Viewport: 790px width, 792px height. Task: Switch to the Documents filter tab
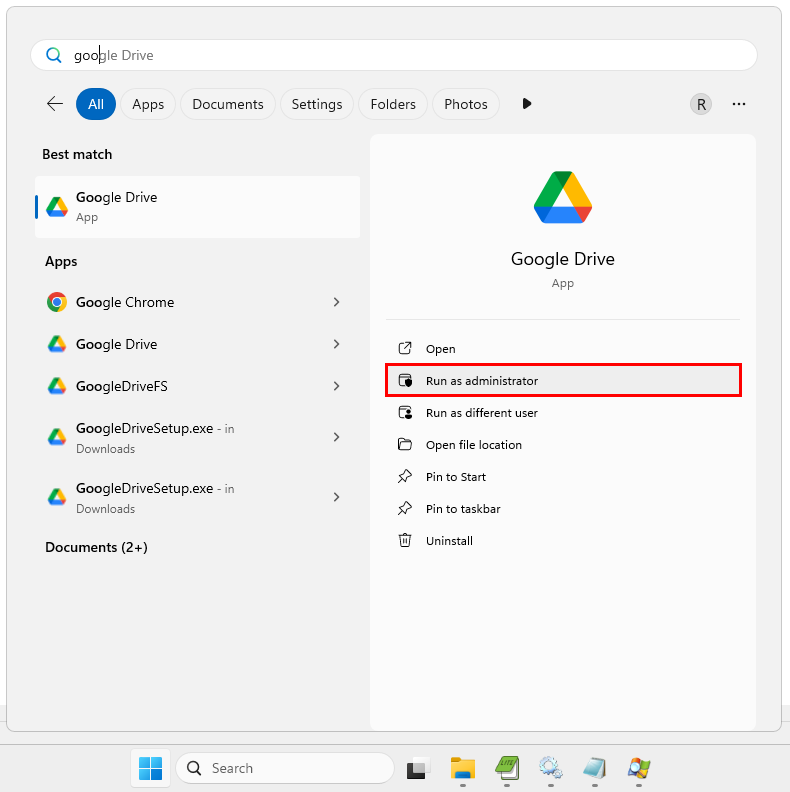(x=228, y=104)
